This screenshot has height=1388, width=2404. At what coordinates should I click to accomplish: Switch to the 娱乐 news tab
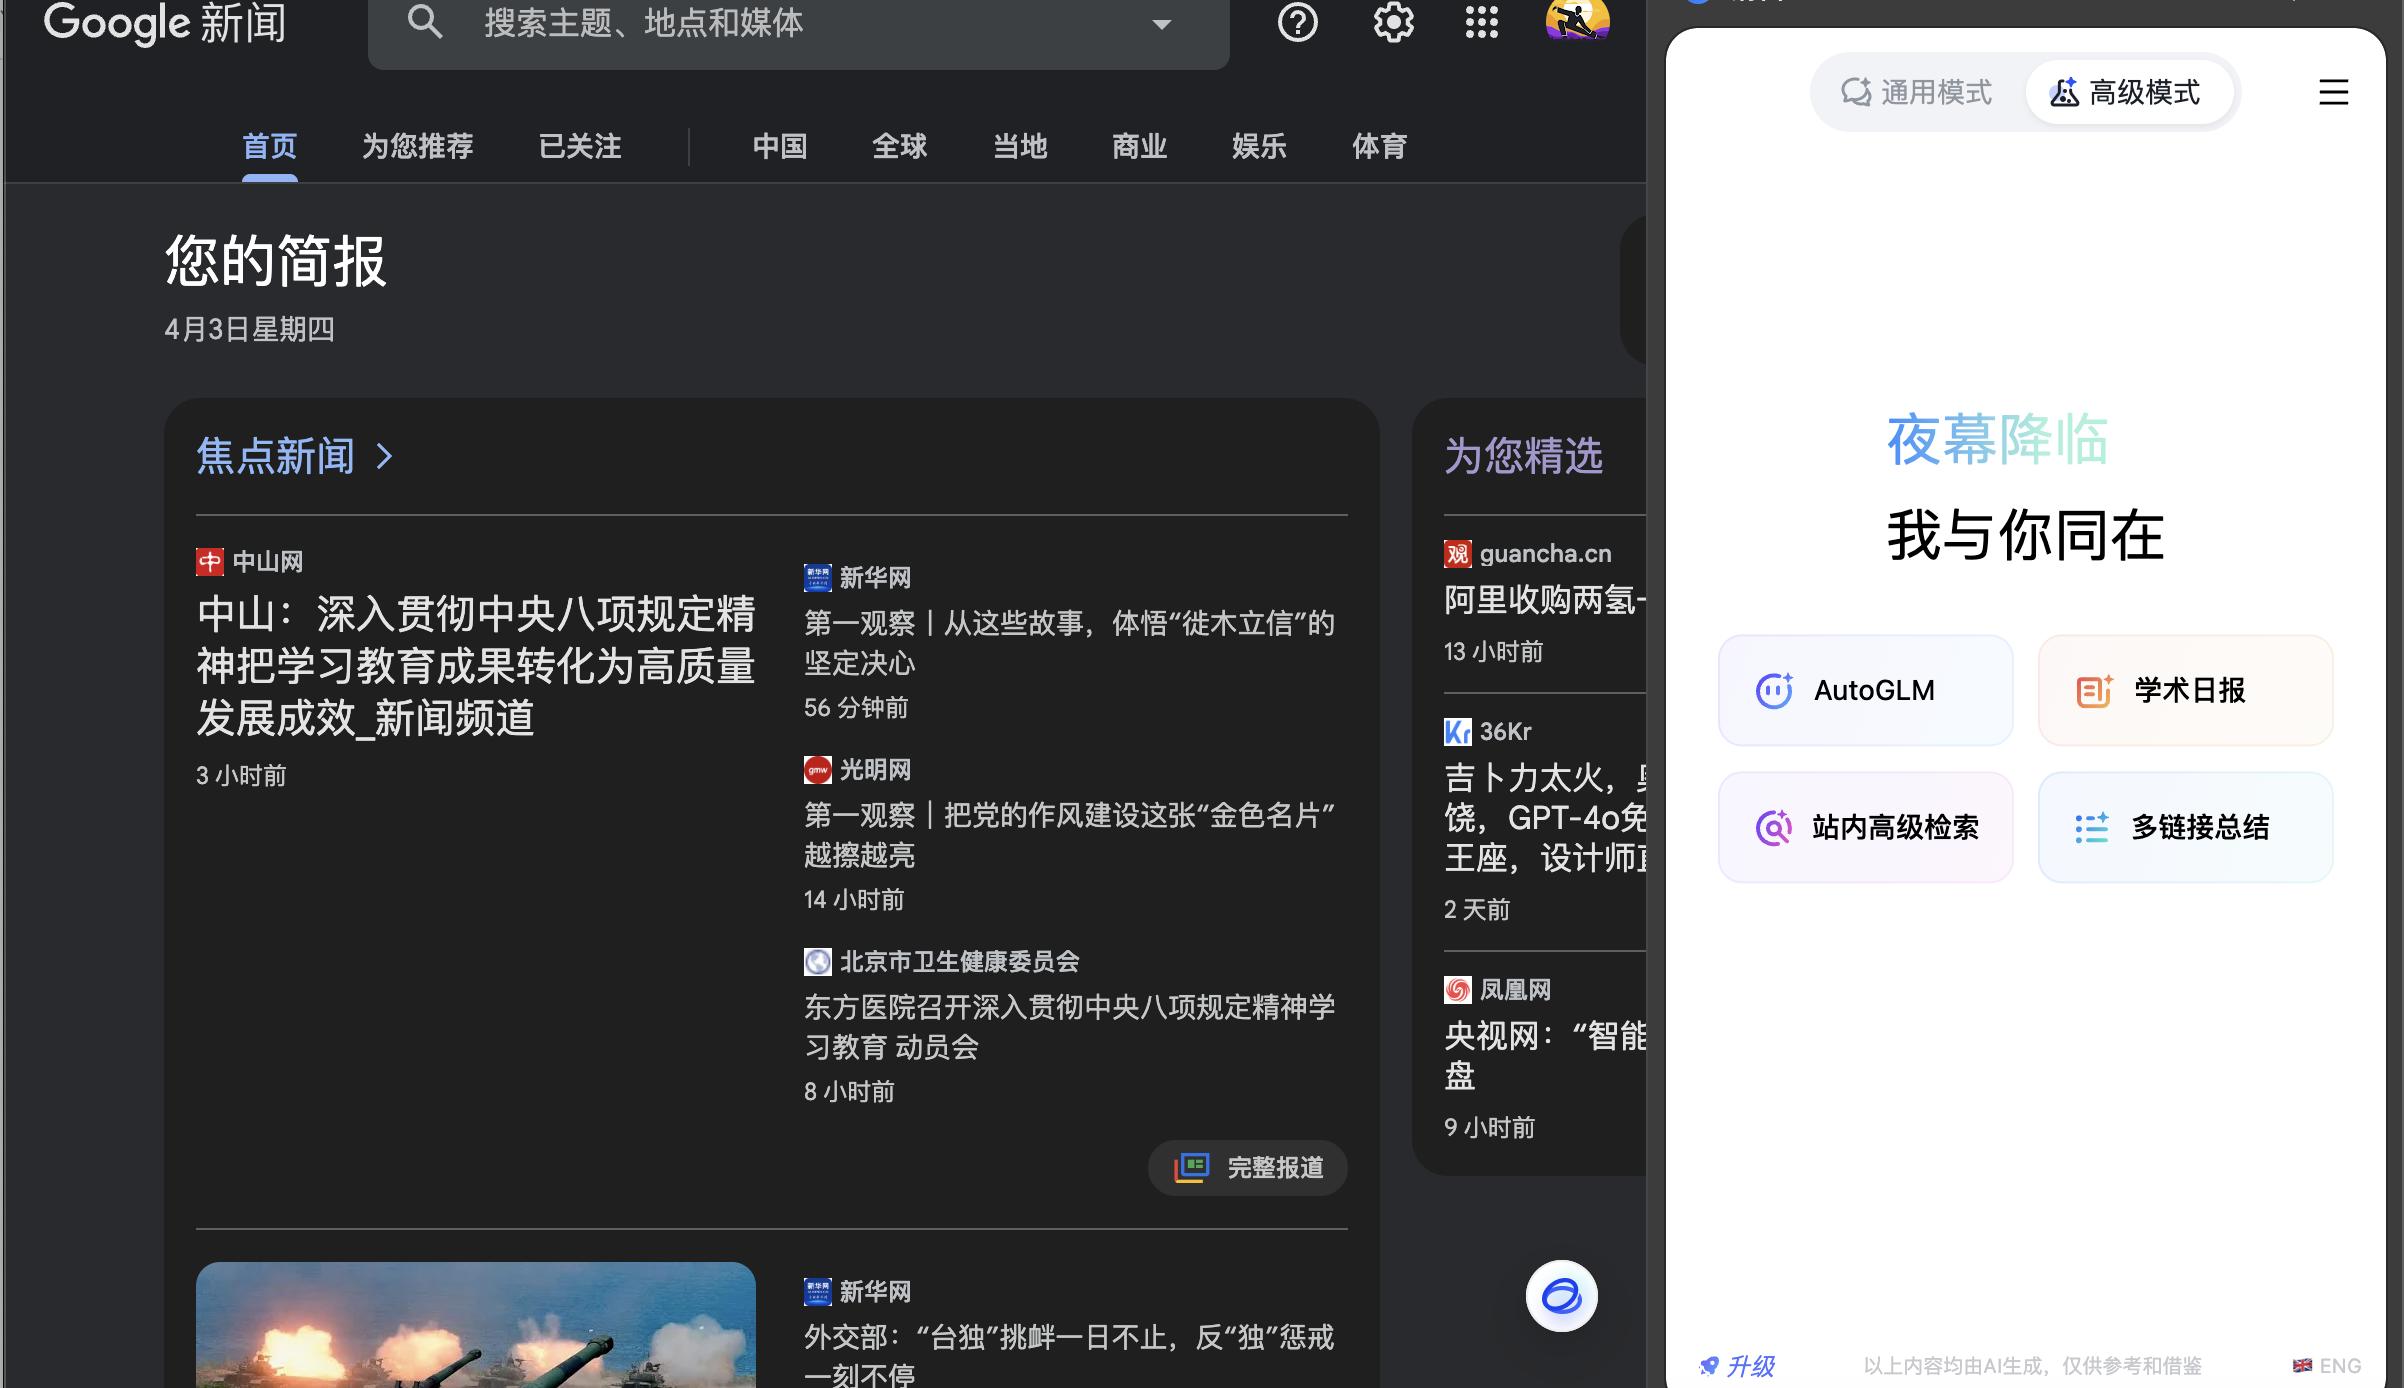(1259, 147)
